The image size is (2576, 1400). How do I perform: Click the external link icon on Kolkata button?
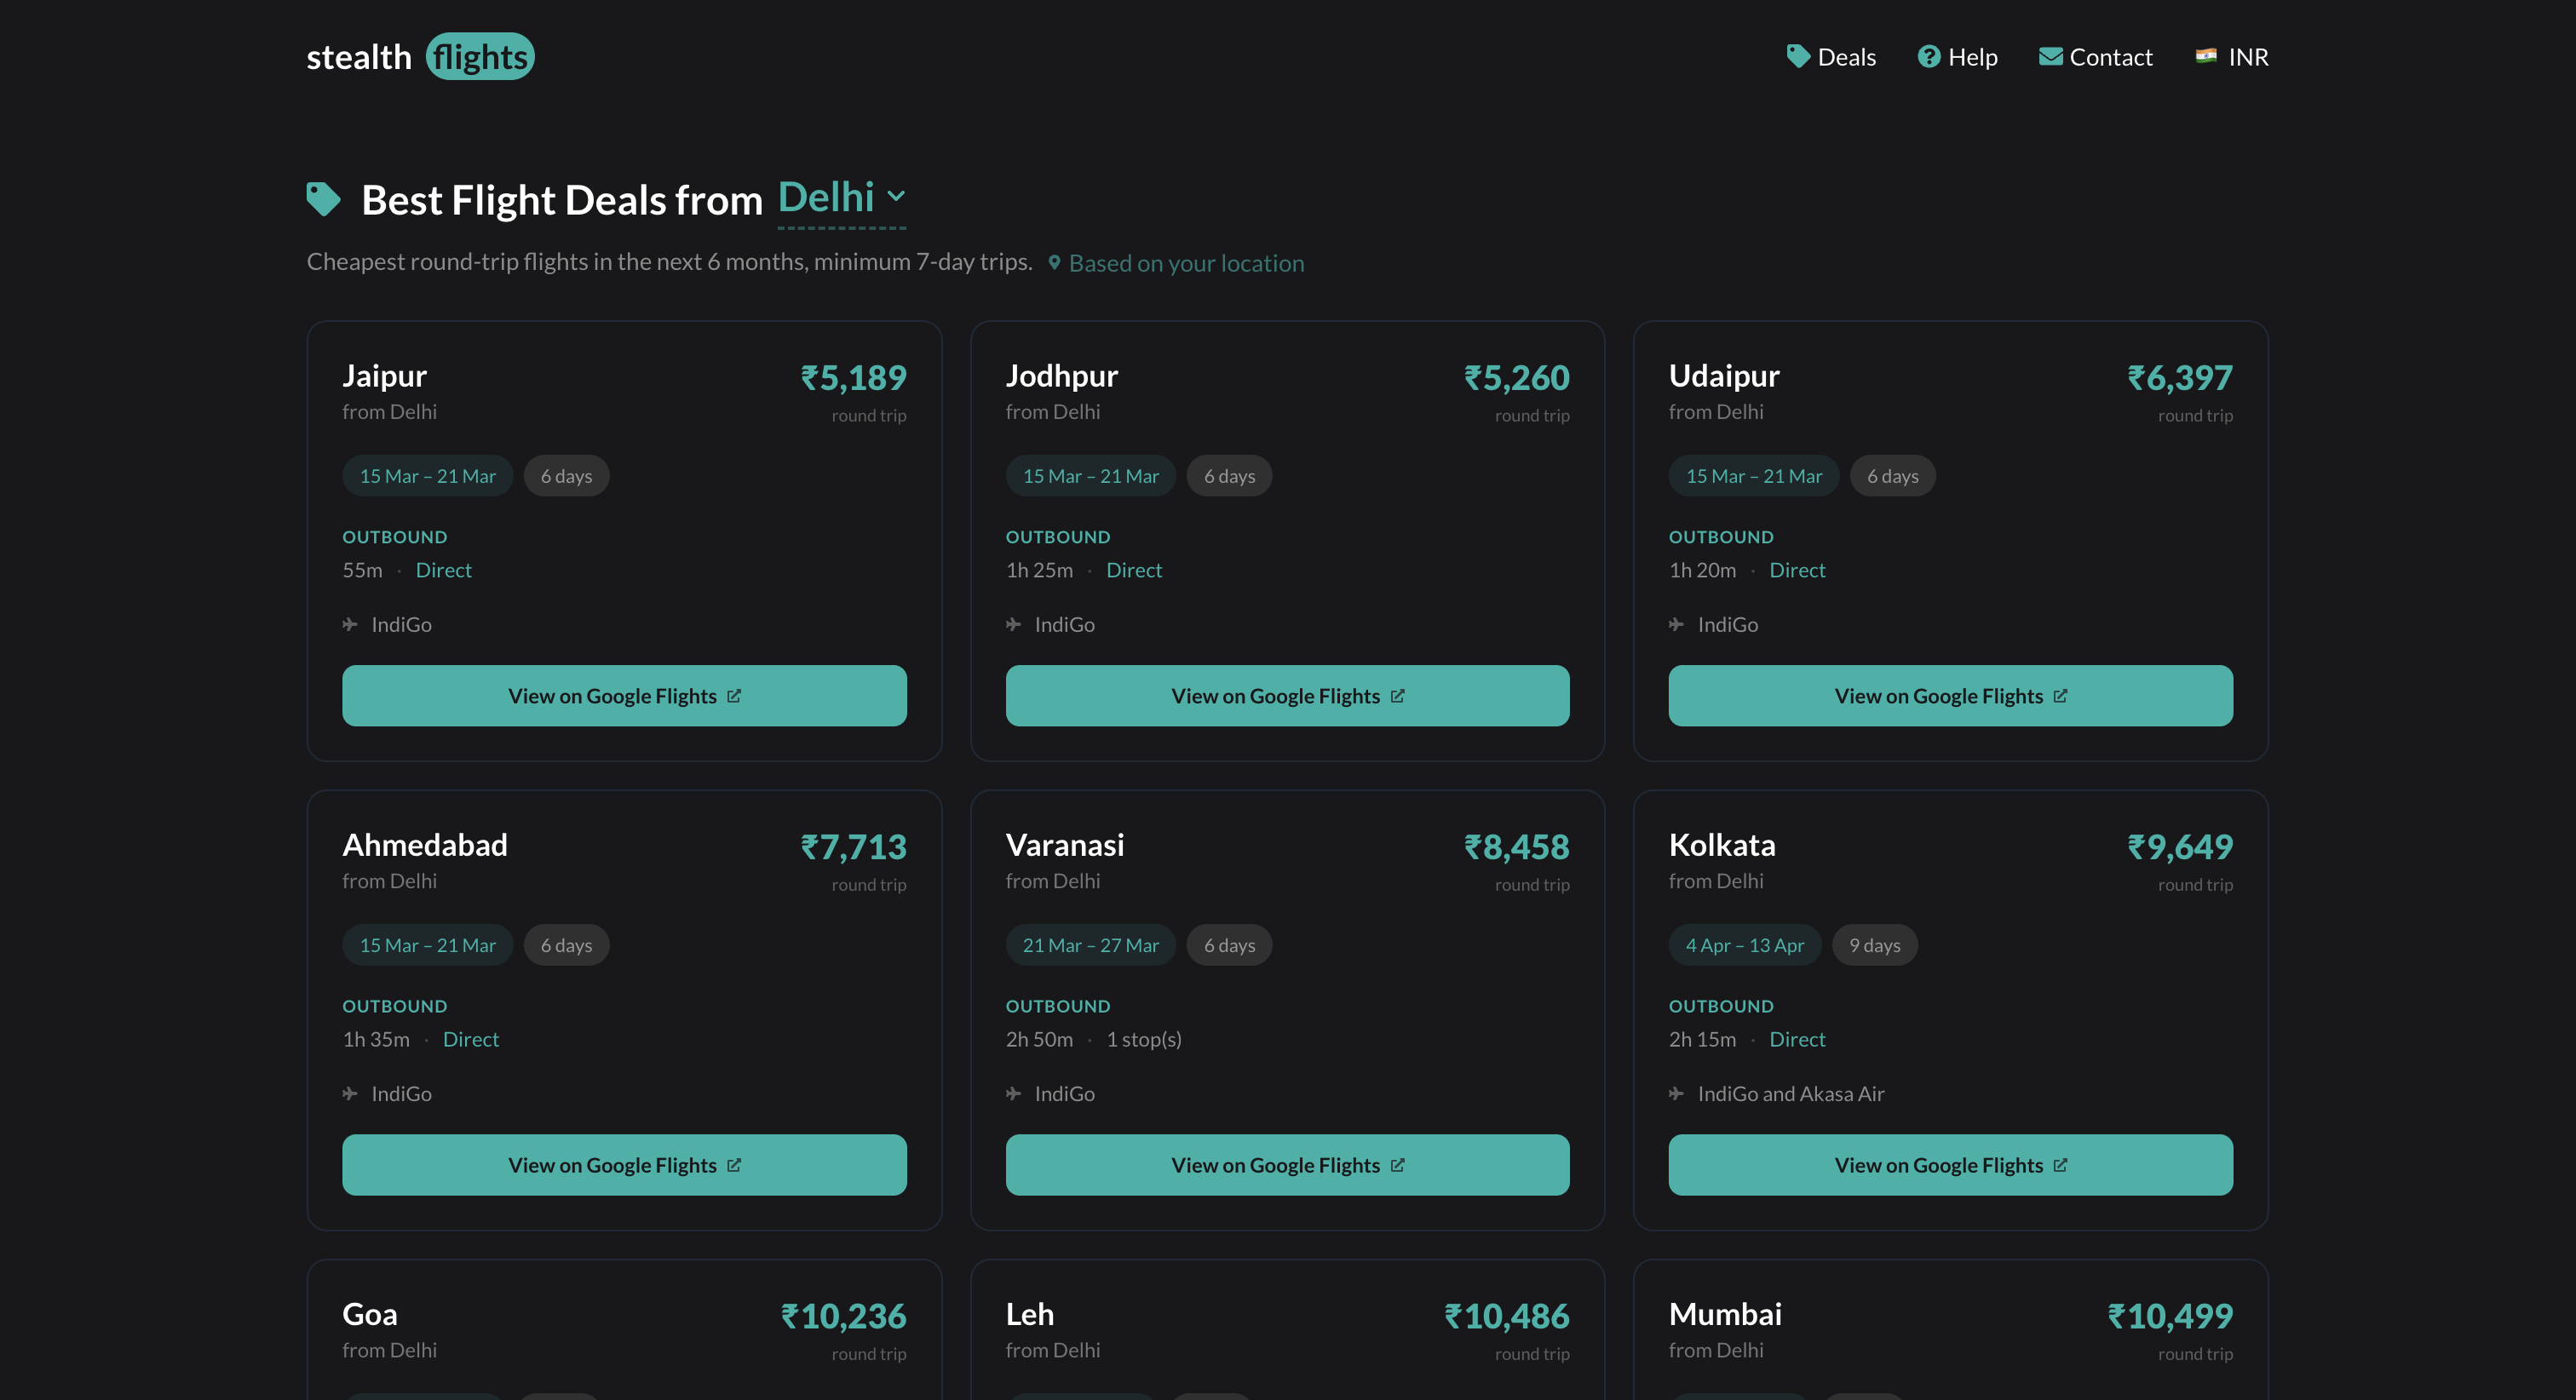(x=2060, y=1165)
